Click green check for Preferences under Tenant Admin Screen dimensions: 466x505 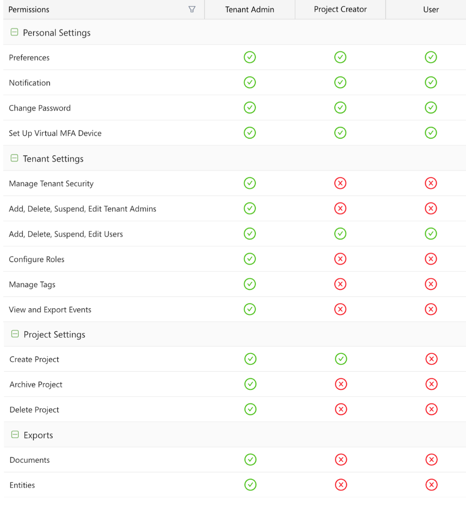pyautogui.click(x=250, y=57)
